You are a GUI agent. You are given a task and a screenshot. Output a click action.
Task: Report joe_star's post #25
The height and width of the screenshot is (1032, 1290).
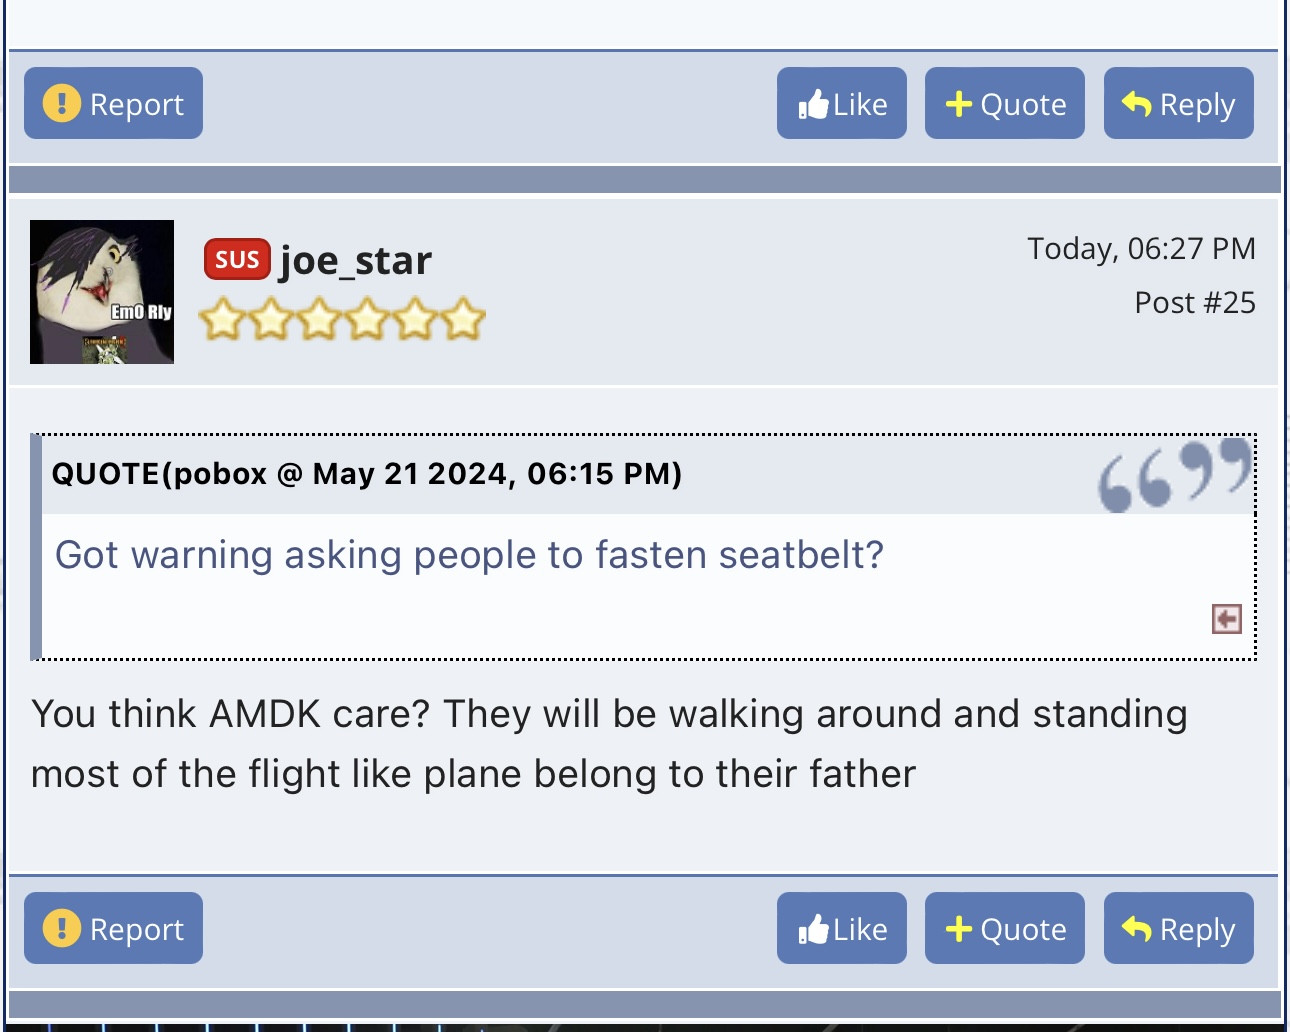pyautogui.click(x=113, y=928)
